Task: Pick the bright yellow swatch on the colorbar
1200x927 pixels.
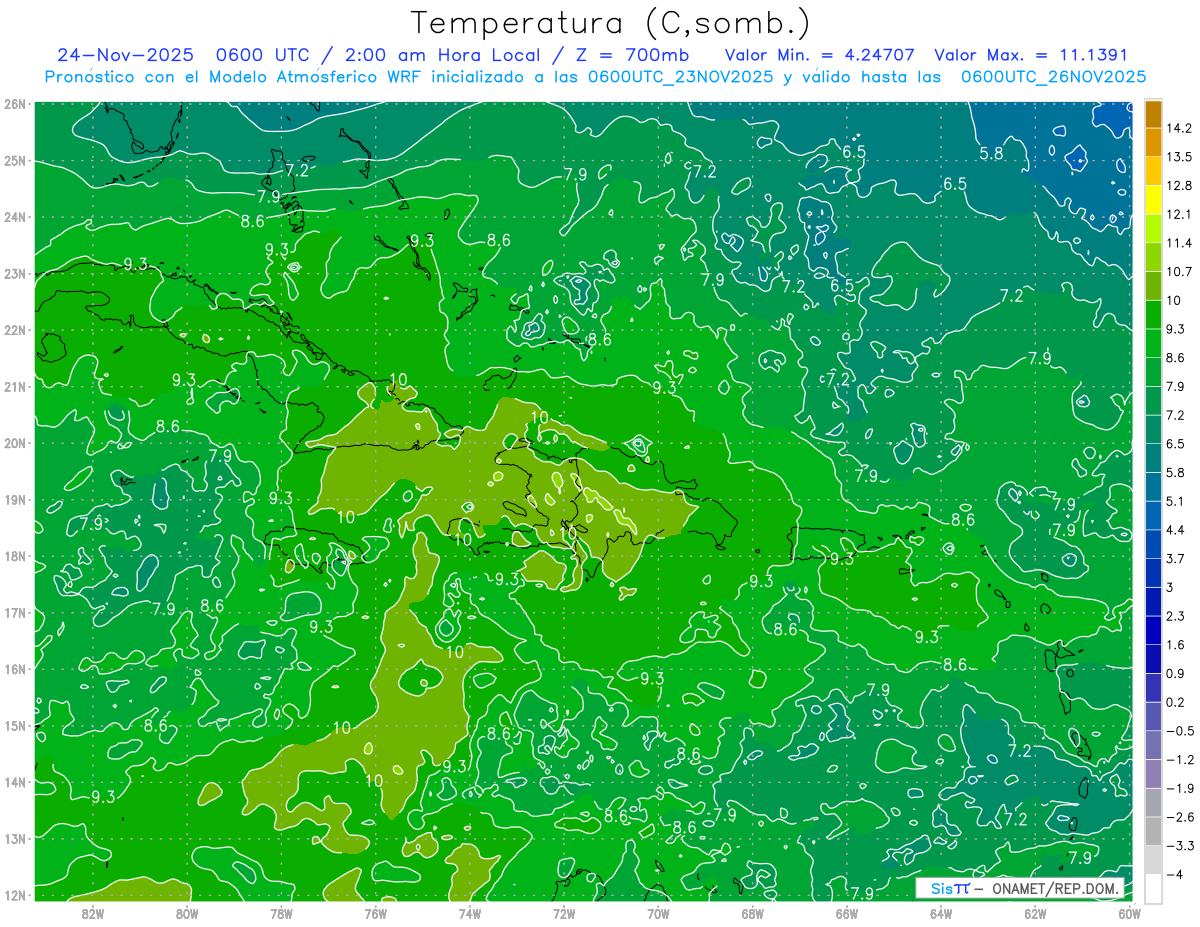Action: [1152, 200]
